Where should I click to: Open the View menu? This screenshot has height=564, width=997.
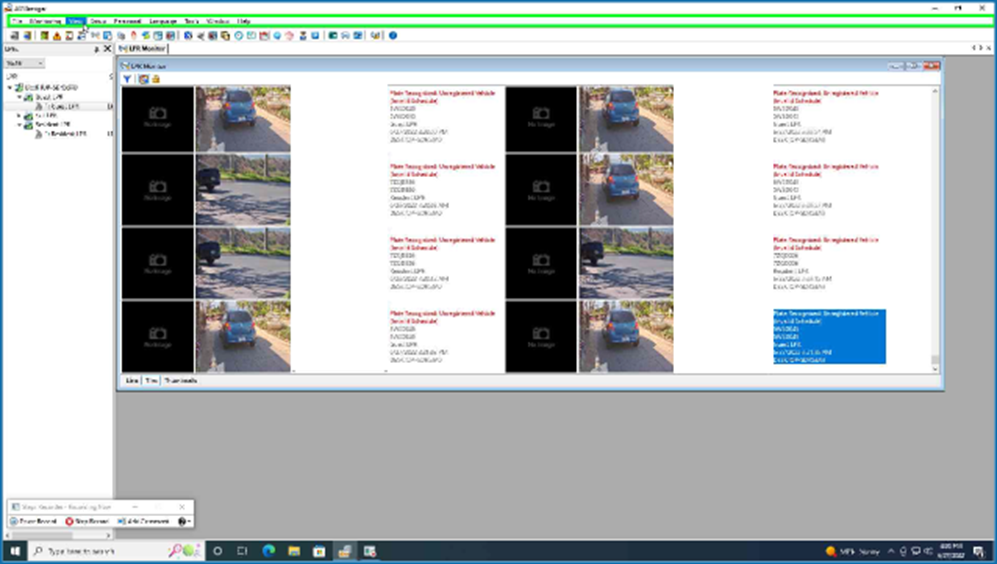(x=75, y=20)
